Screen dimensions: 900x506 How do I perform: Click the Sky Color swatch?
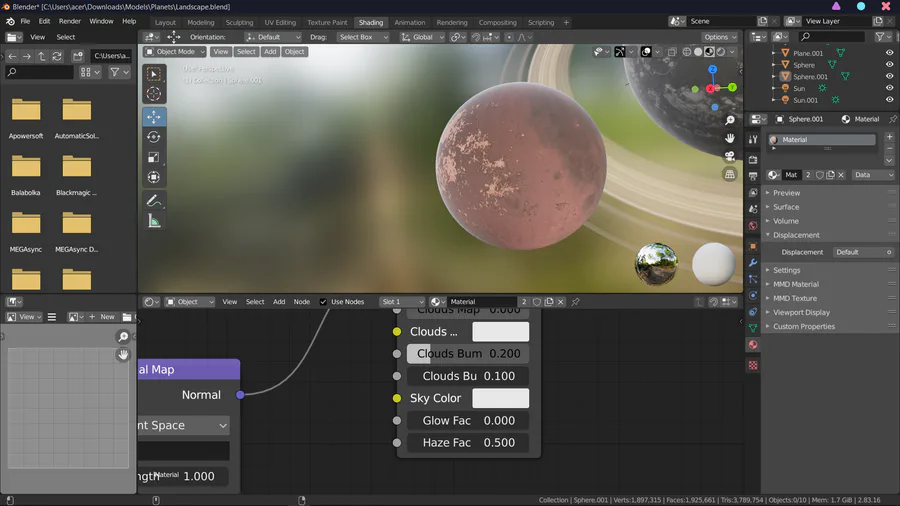pyautogui.click(x=501, y=398)
